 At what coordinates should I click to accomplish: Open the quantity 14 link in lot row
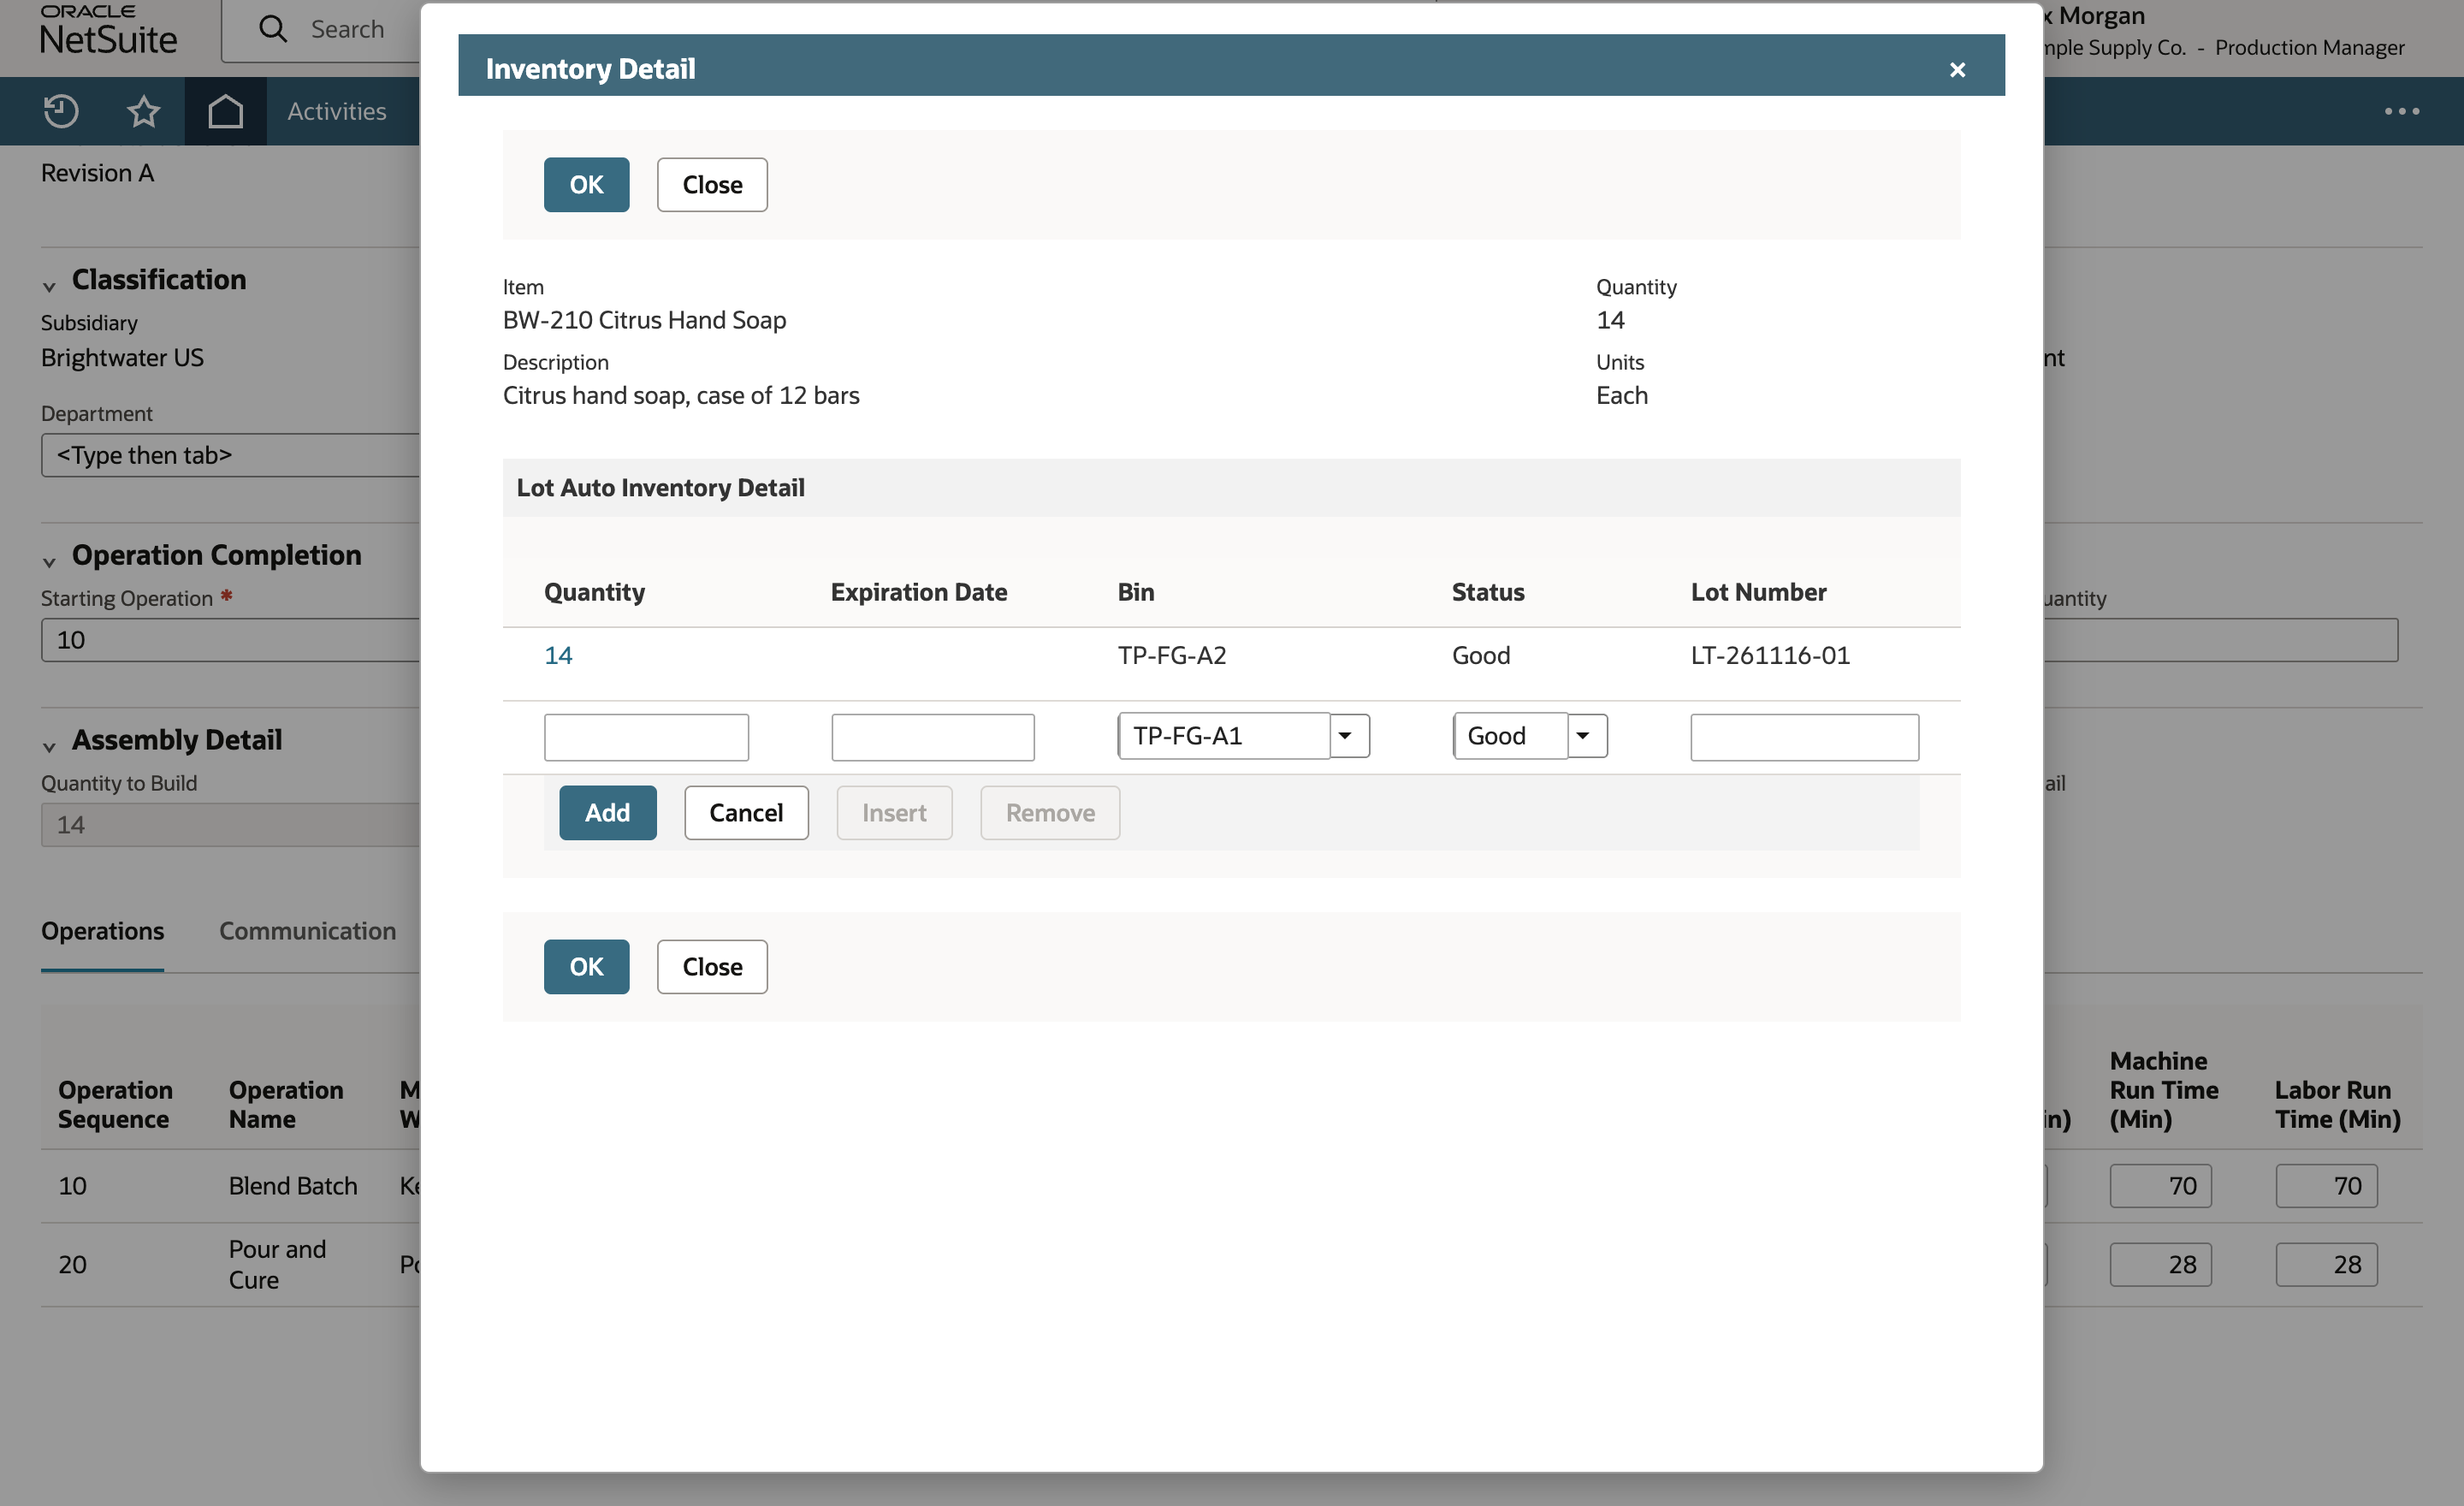click(x=558, y=655)
